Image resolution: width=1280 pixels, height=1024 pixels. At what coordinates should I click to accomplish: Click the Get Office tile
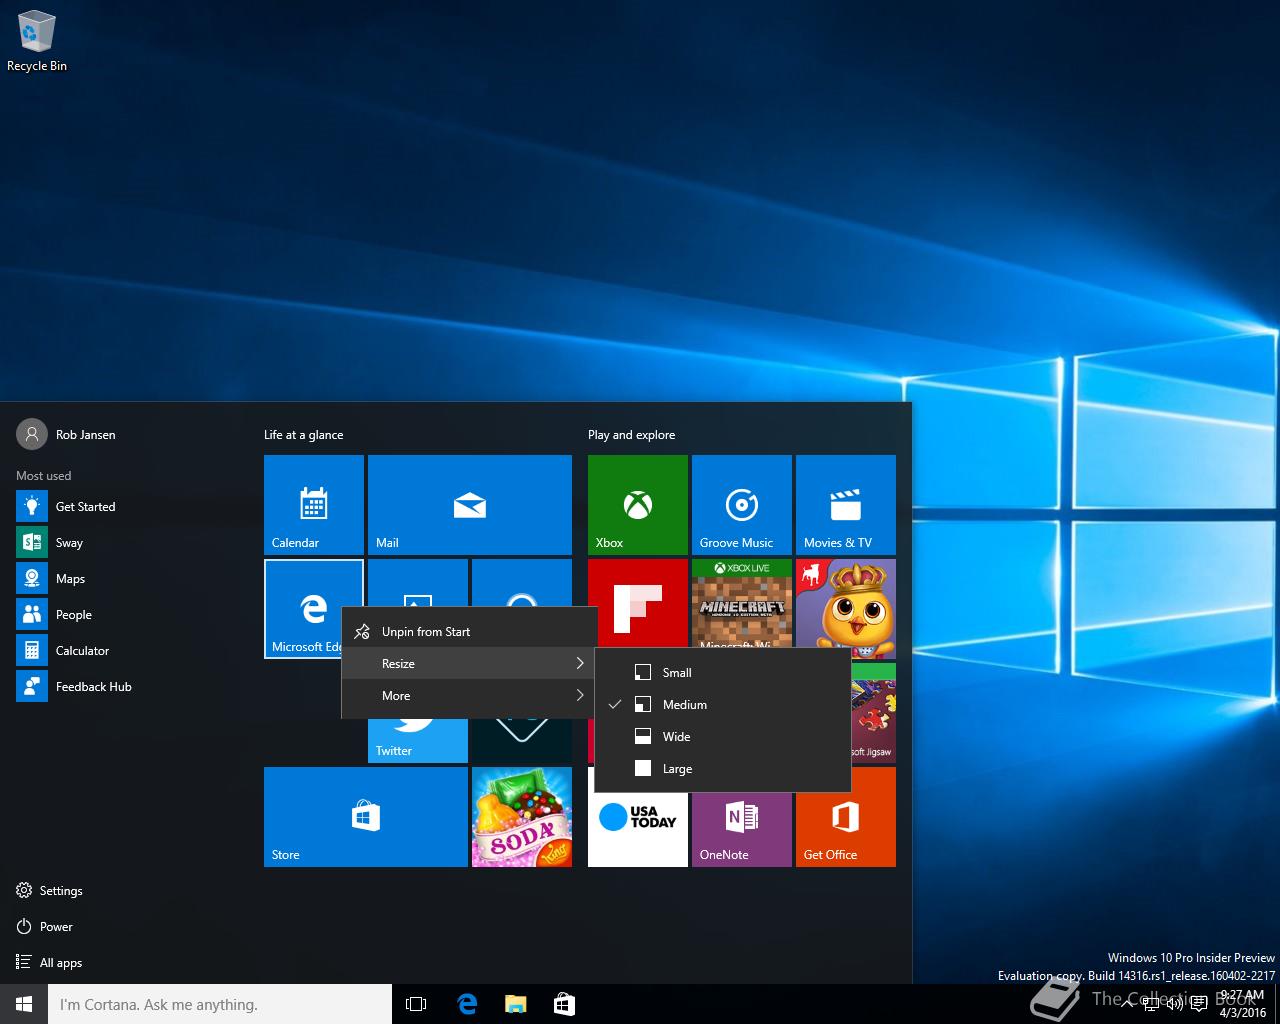[846, 830]
